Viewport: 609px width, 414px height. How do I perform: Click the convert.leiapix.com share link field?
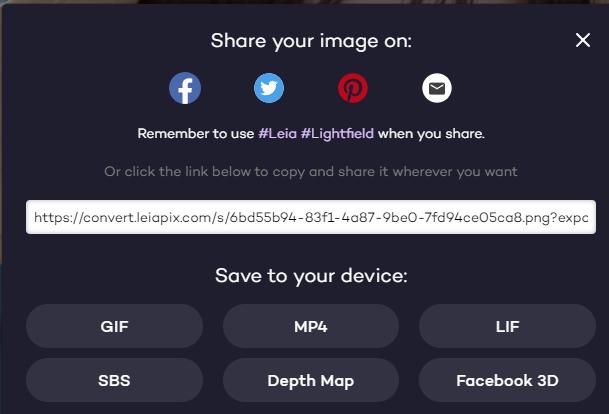pyautogui.click(x=311, y=217)
